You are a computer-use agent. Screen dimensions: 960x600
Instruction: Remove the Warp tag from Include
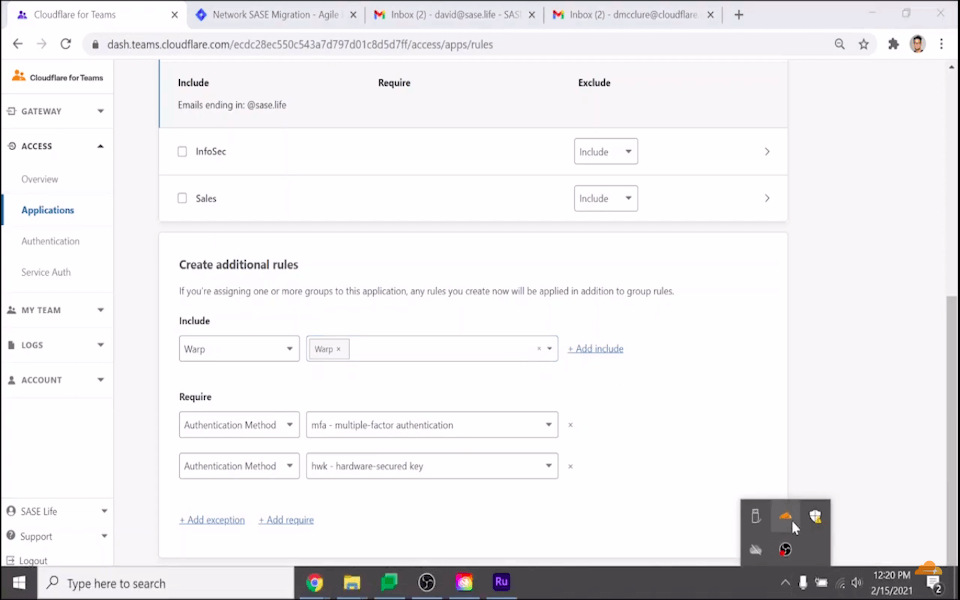click(x=339, y=349)
